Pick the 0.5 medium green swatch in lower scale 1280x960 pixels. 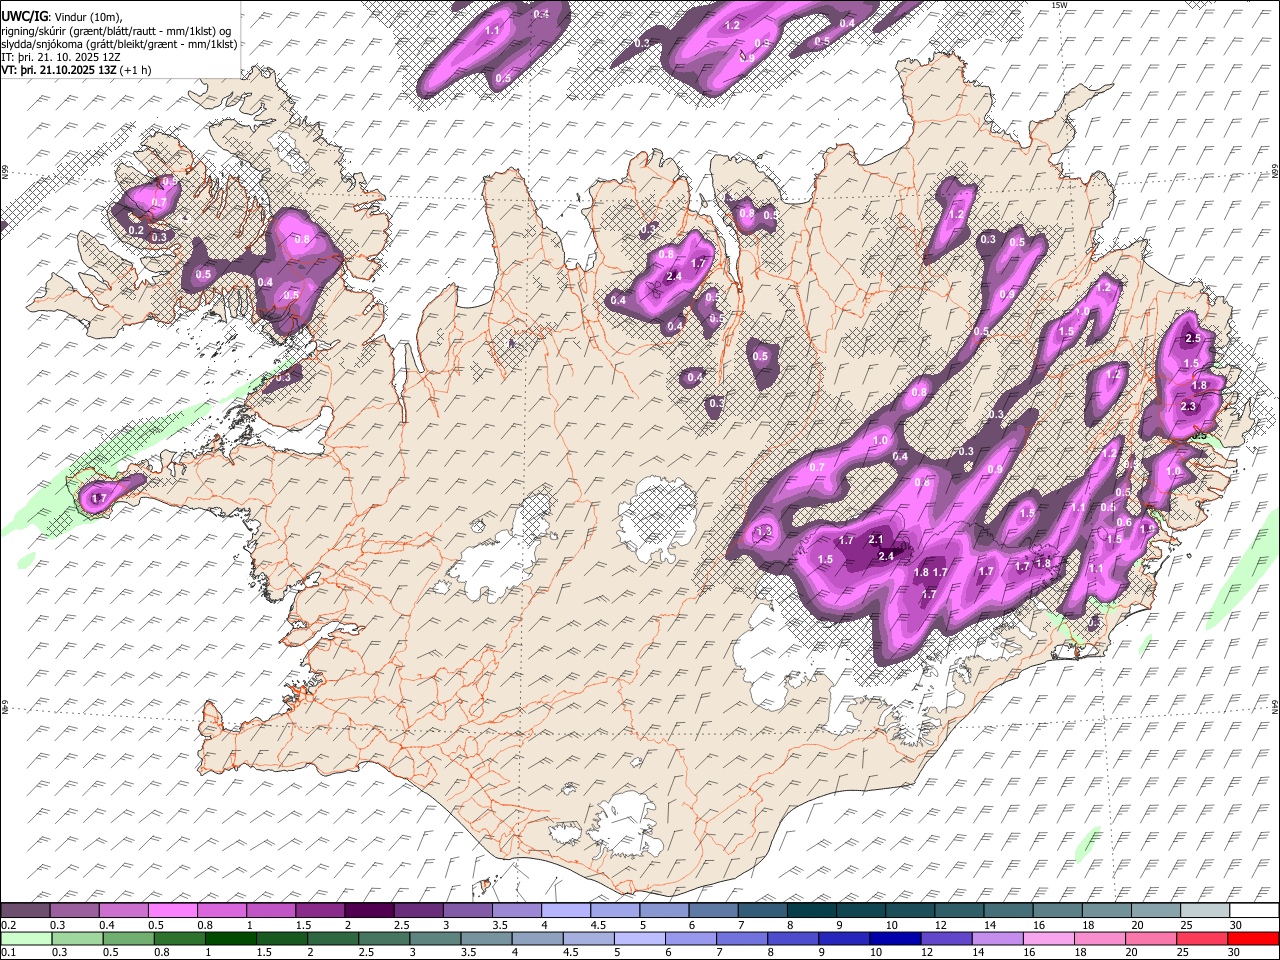(128, 939)
